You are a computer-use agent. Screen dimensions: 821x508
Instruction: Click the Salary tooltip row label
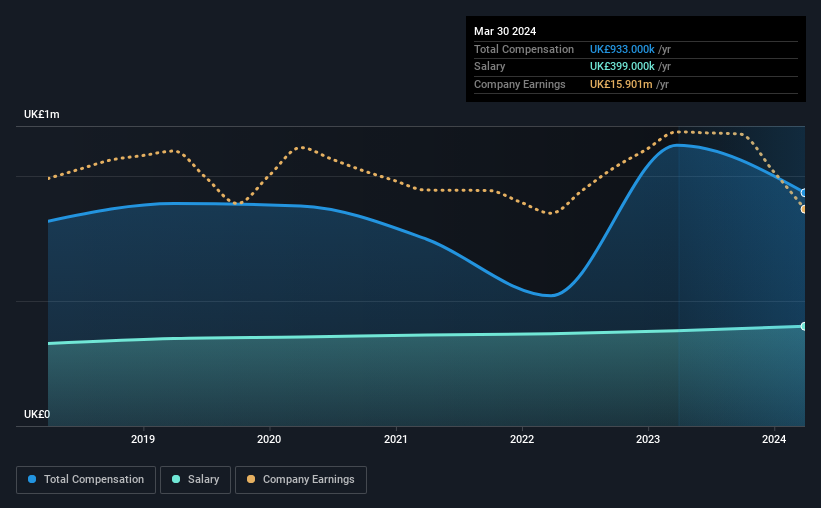[490, 67]
